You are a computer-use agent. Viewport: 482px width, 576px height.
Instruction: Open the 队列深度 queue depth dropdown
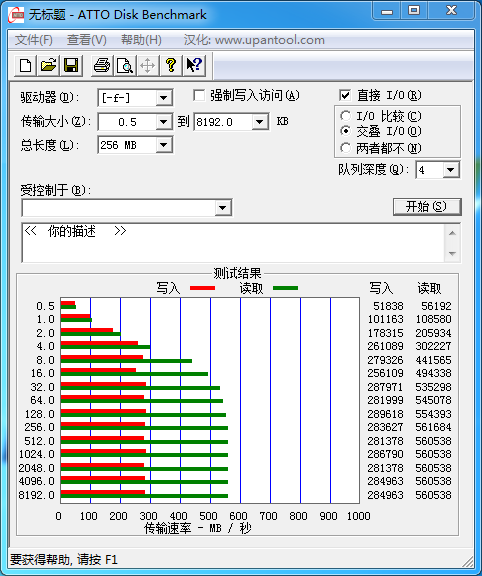click(450, 170)
